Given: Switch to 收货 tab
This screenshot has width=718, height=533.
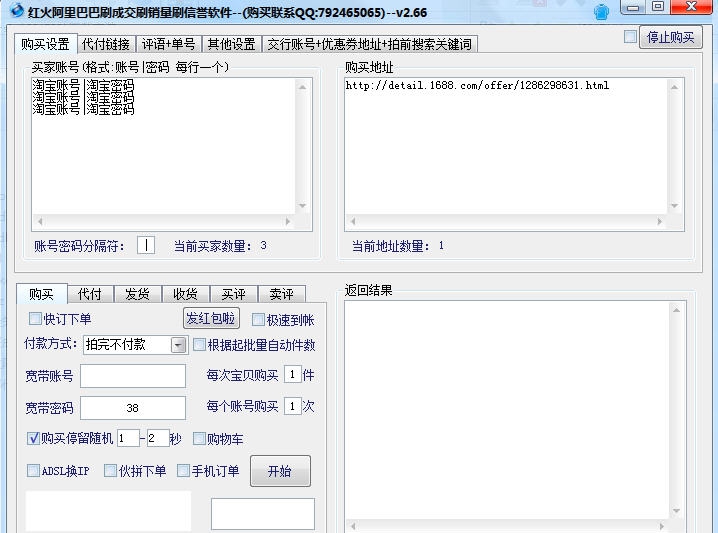Looking at the screenshot, I should (x=185, y=294).
